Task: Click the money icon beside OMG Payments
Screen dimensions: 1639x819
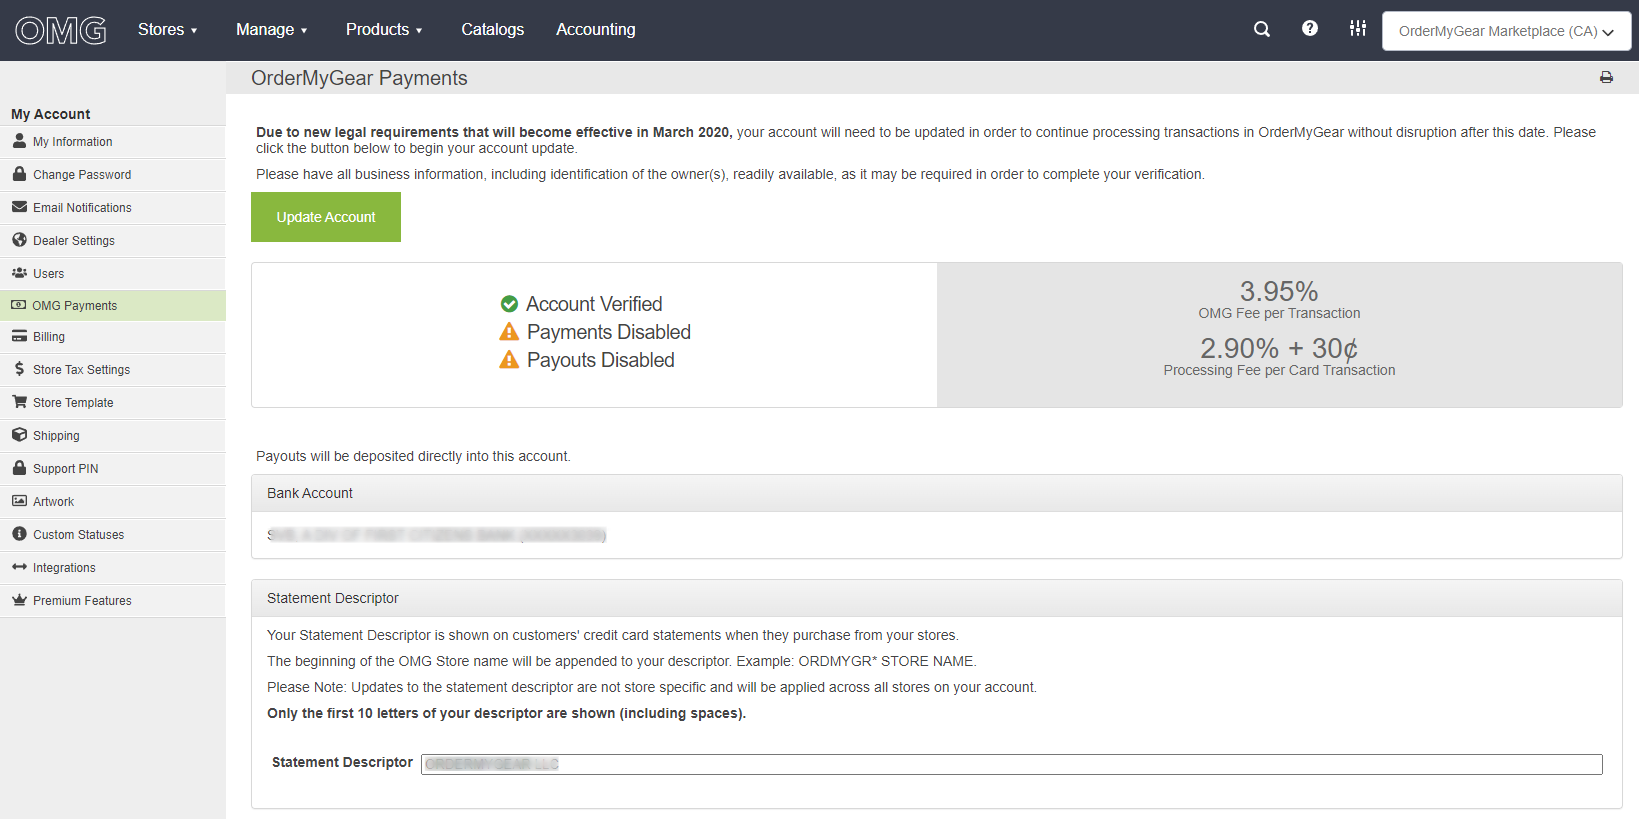Action: (x=19, y=305)
